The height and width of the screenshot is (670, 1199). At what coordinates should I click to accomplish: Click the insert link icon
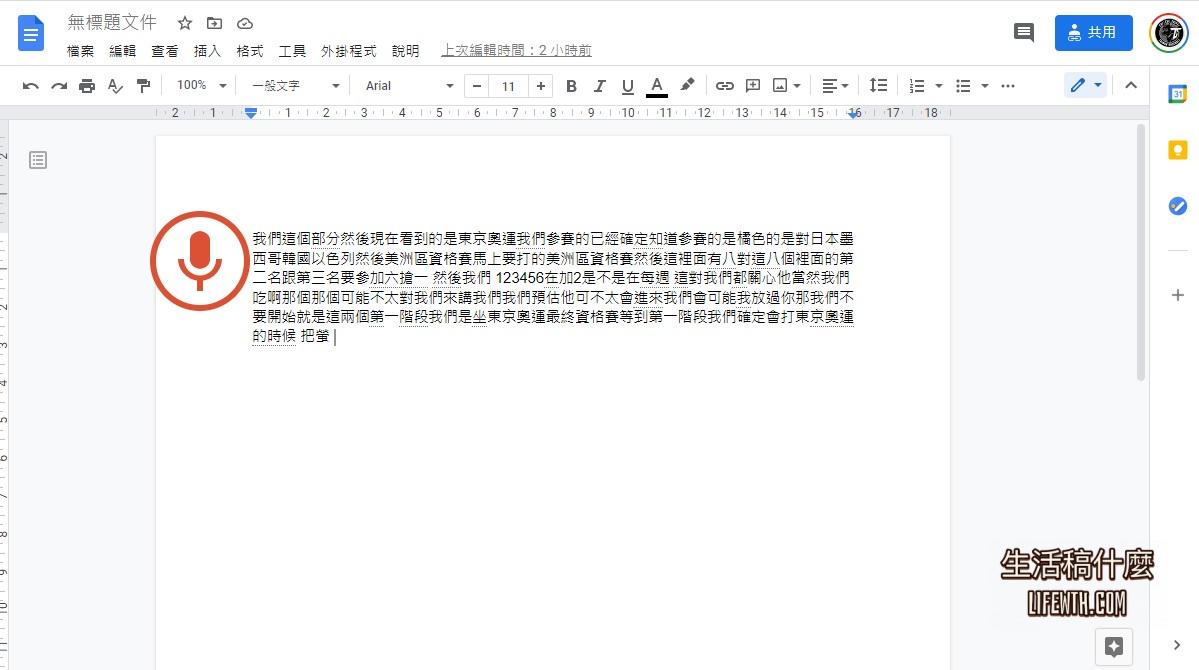[725, 86]
